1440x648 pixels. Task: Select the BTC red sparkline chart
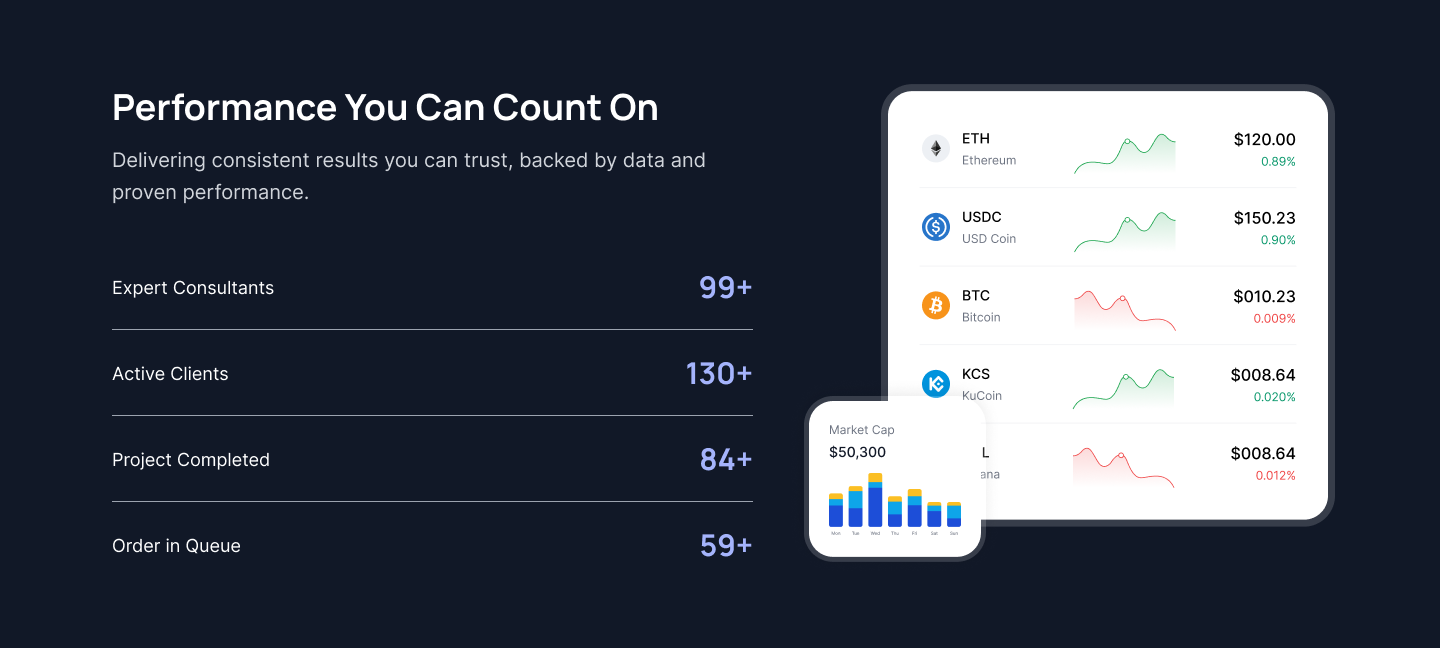coord(1124,310)
